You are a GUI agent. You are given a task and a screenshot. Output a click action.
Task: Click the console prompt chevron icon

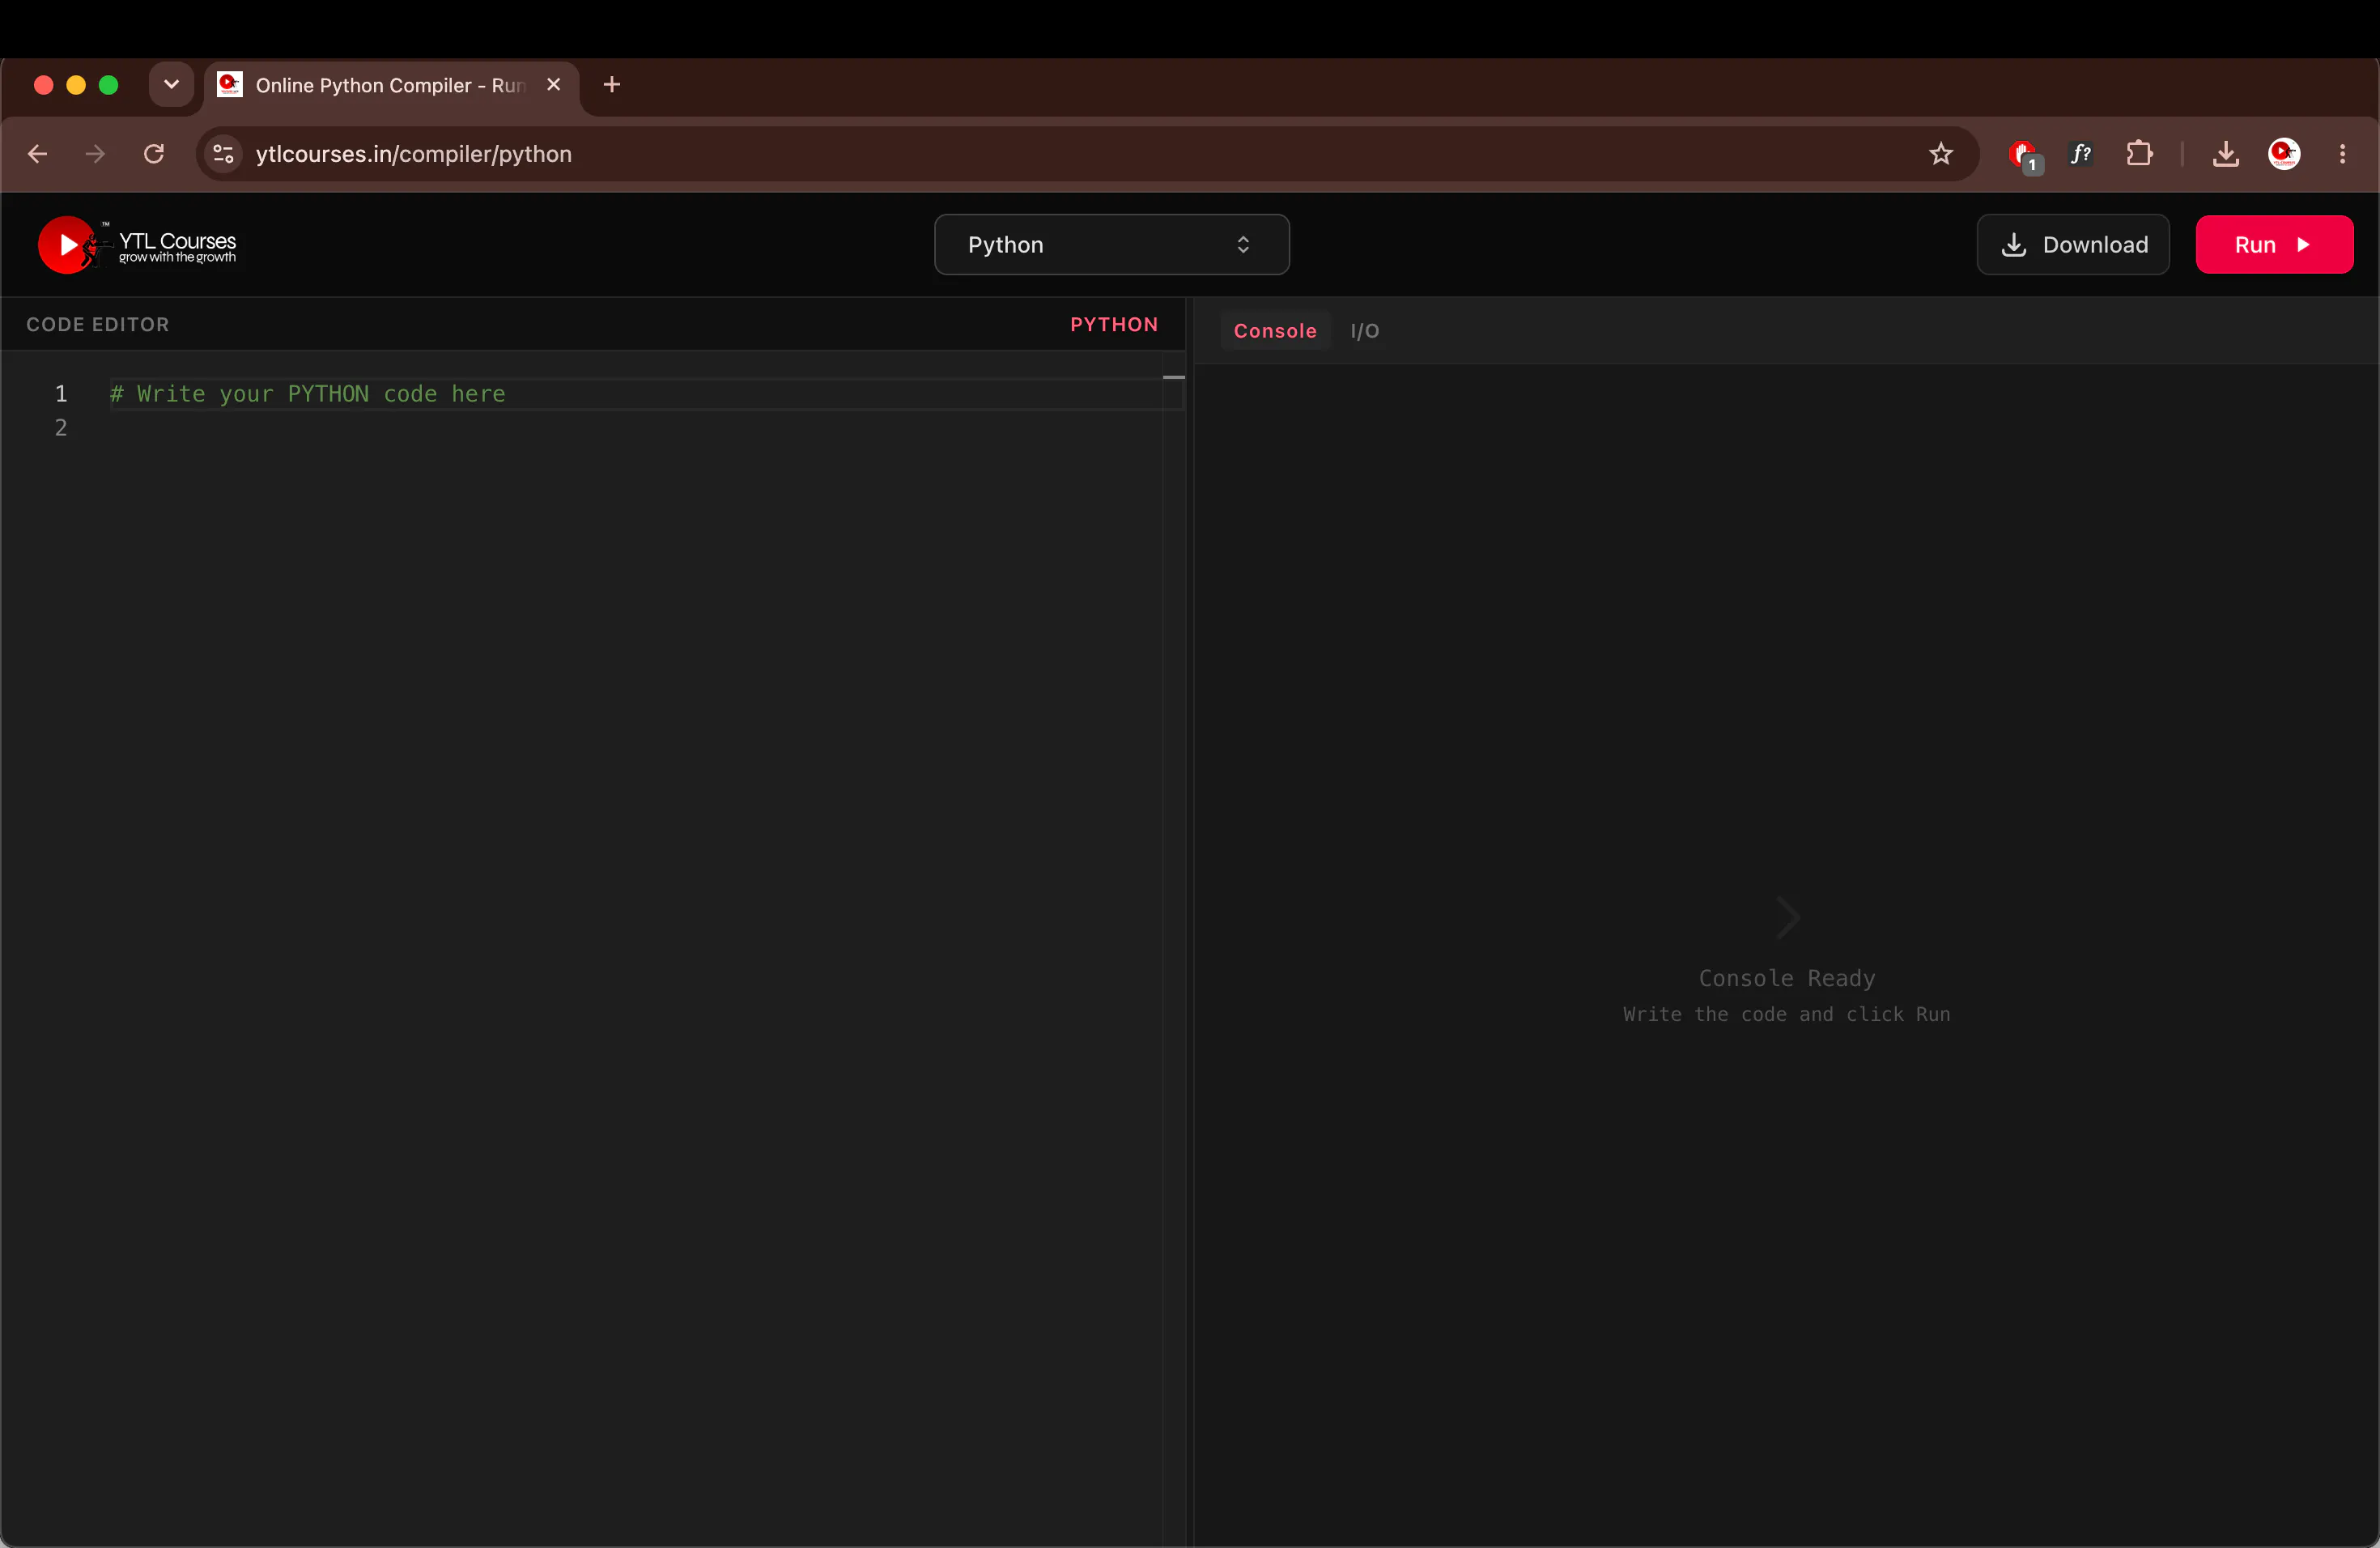[1787, 918]
